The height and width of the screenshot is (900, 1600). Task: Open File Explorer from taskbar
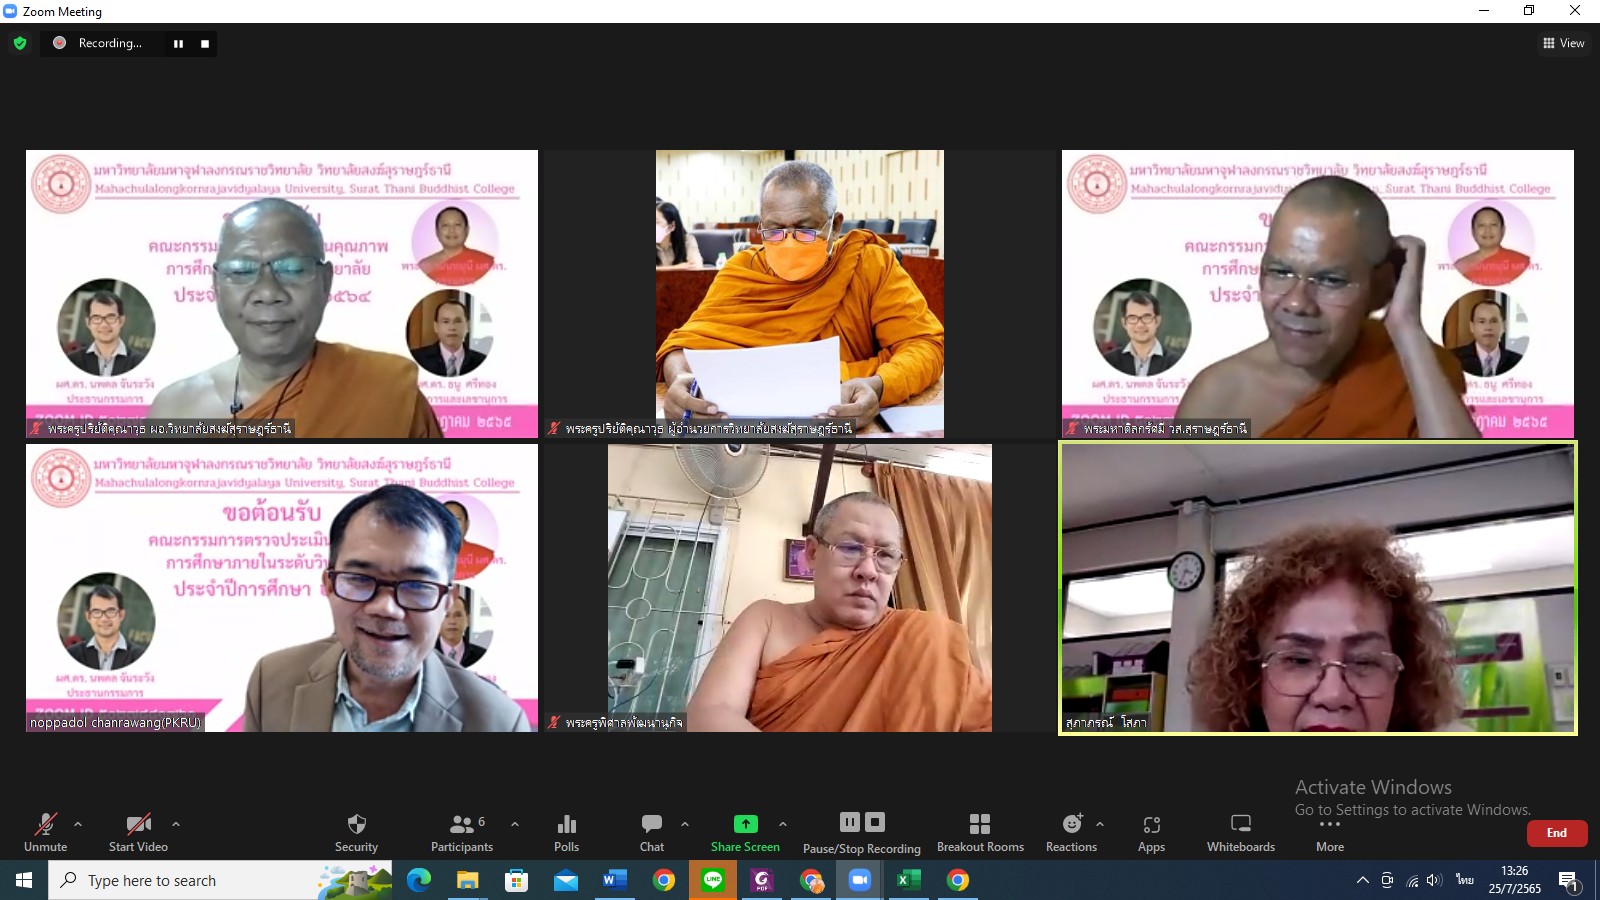pos(468,880)
